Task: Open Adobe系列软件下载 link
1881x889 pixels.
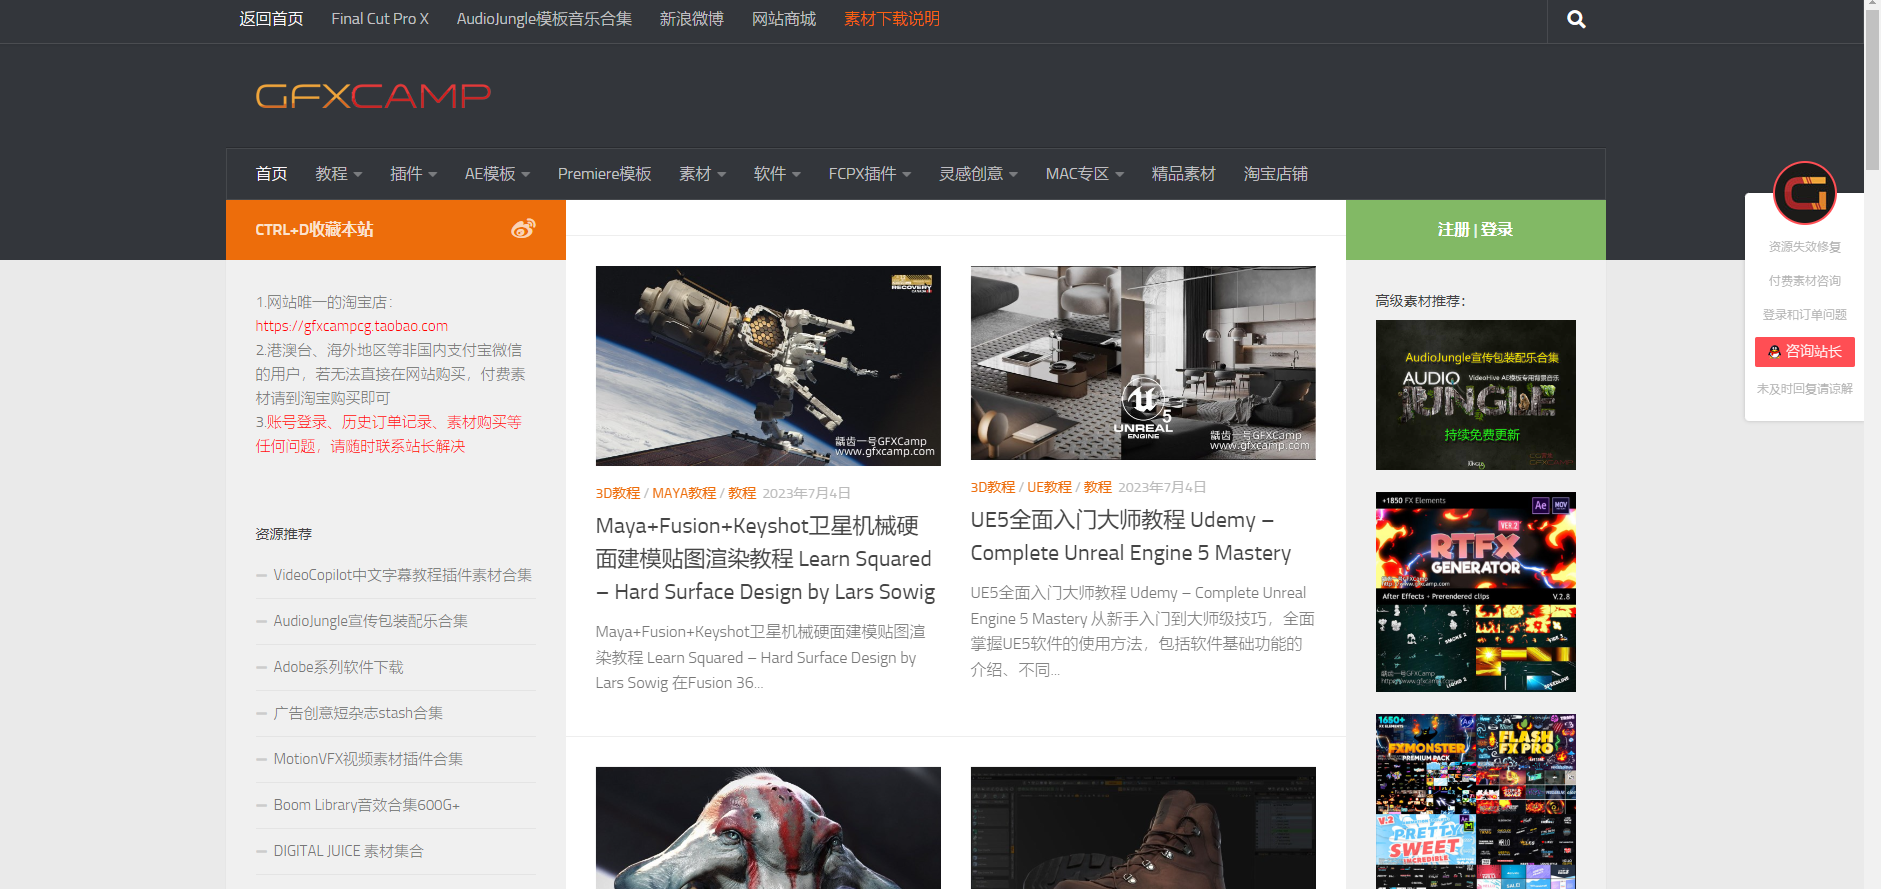Action: tap(338, 667)
